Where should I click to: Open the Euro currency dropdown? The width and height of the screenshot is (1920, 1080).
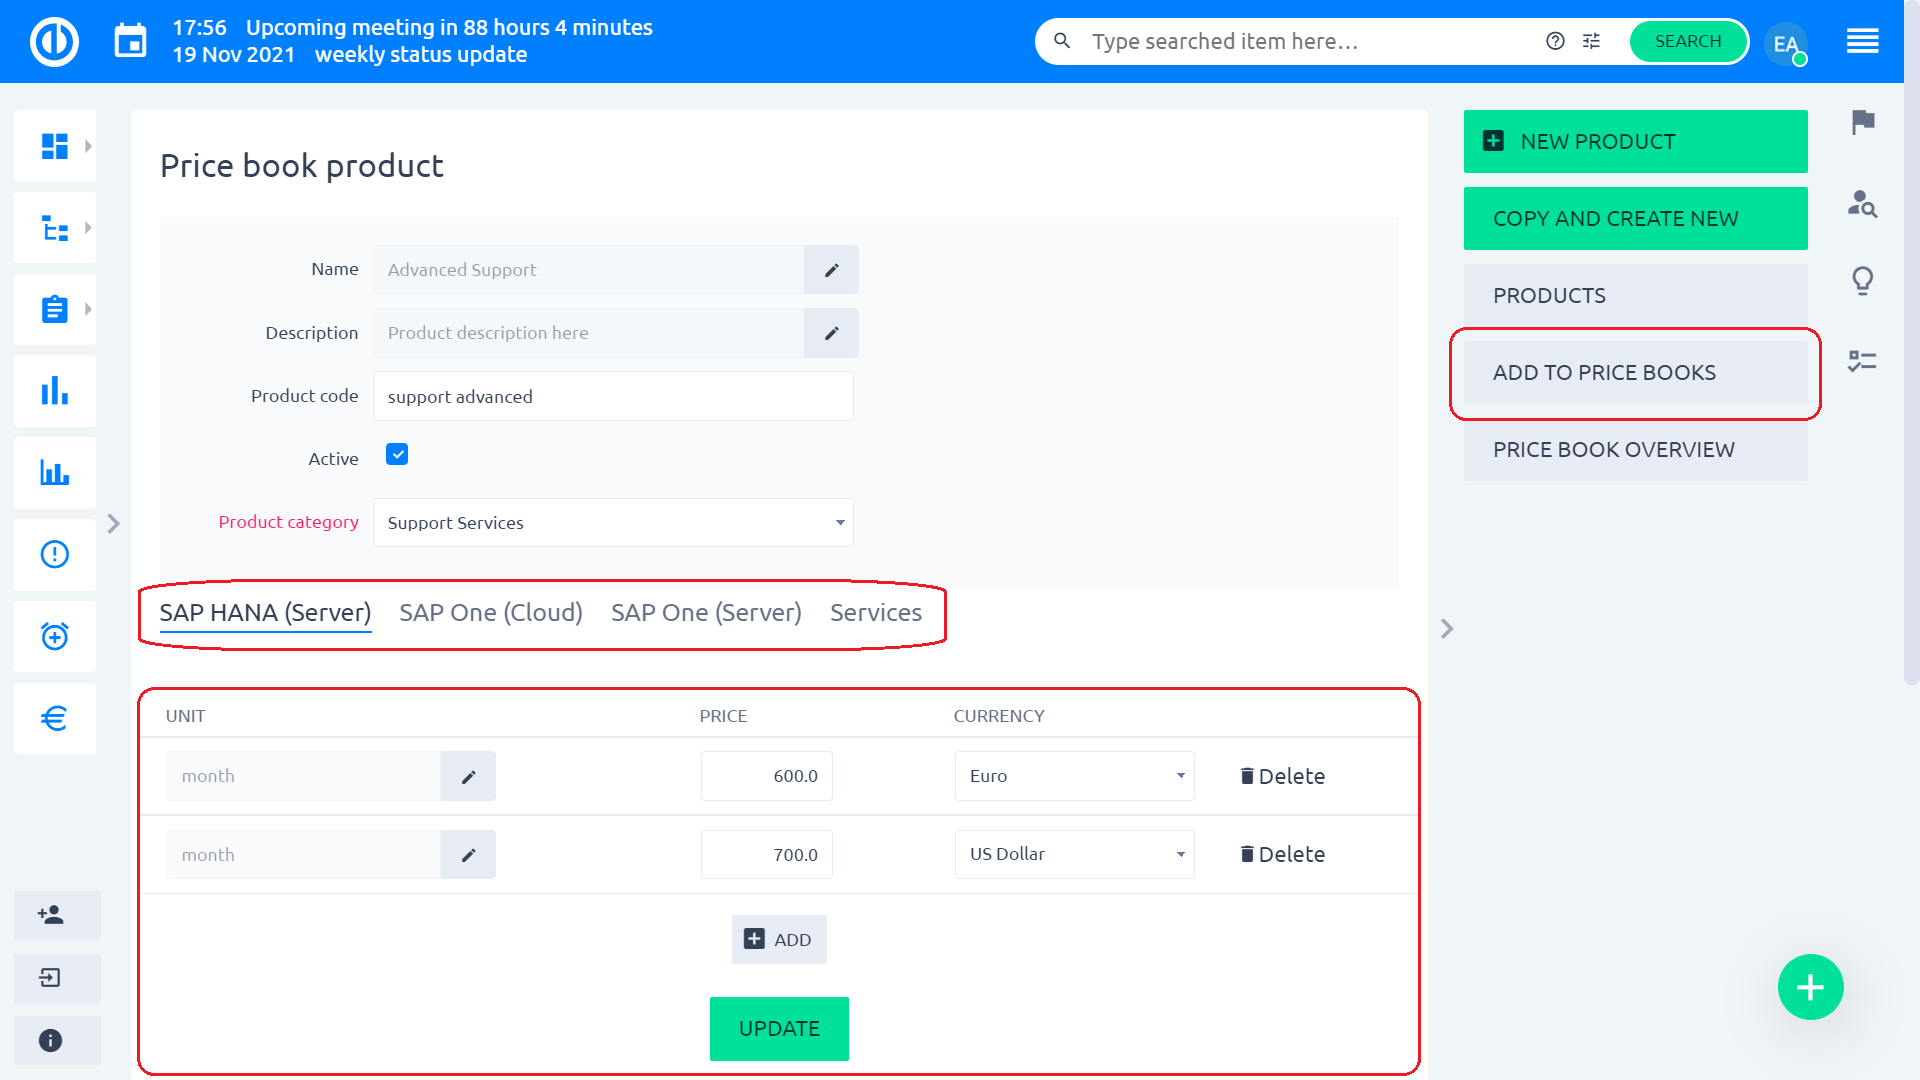(1074, 776)
